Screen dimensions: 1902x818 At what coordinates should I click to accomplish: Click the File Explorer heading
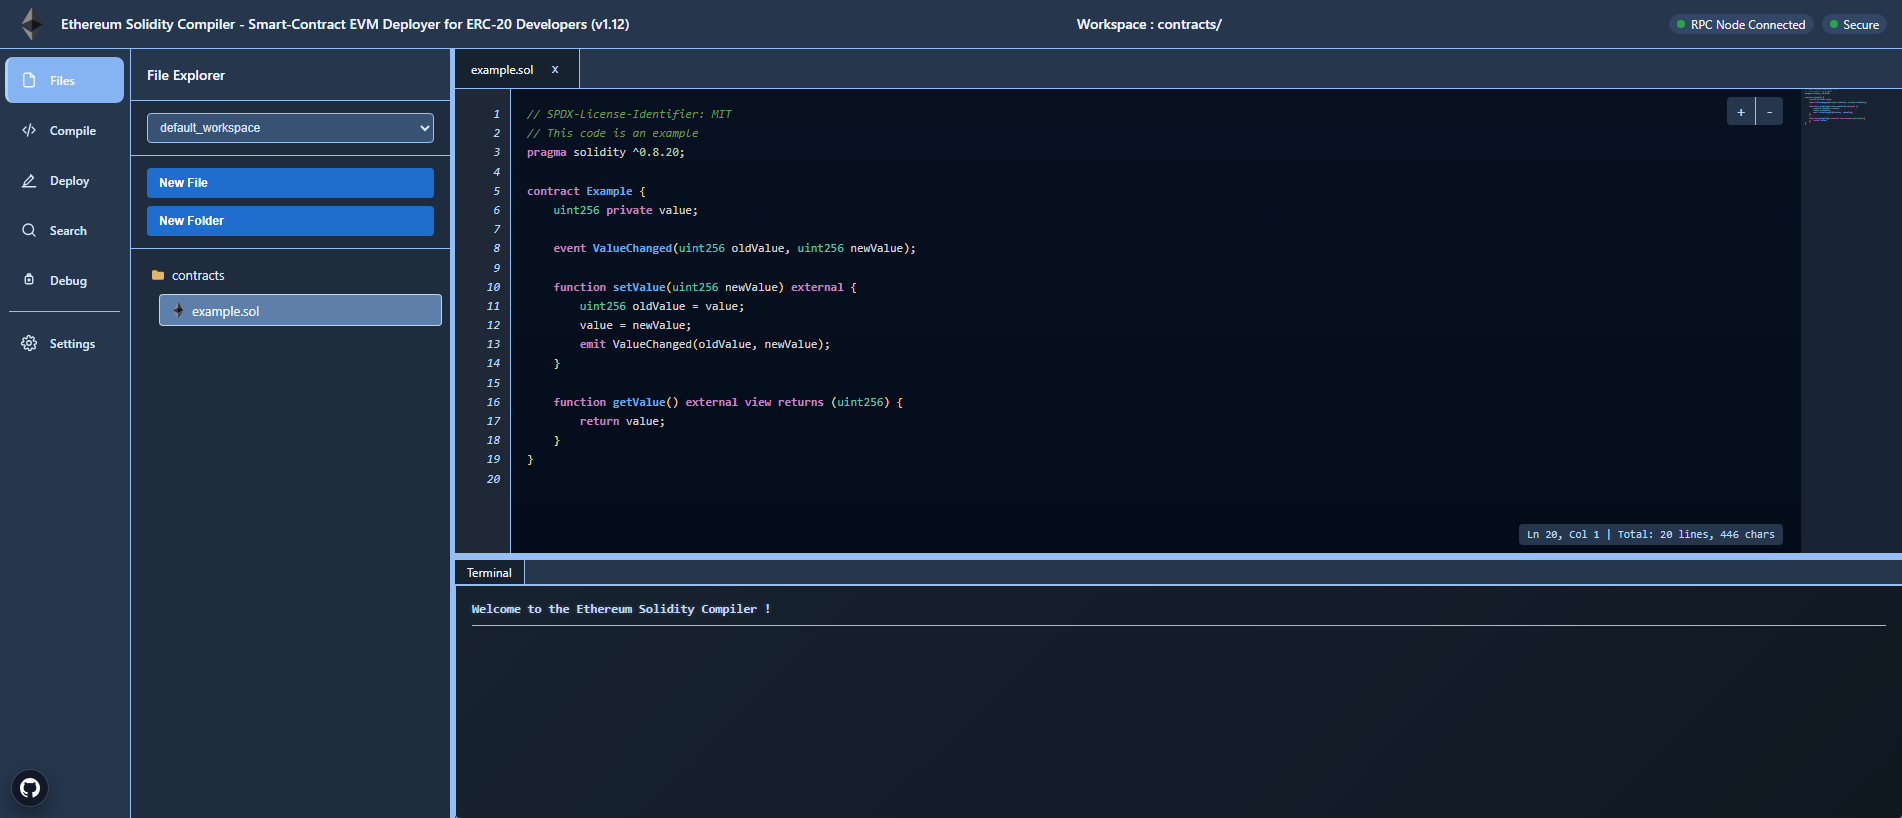[x=186, y=75]
